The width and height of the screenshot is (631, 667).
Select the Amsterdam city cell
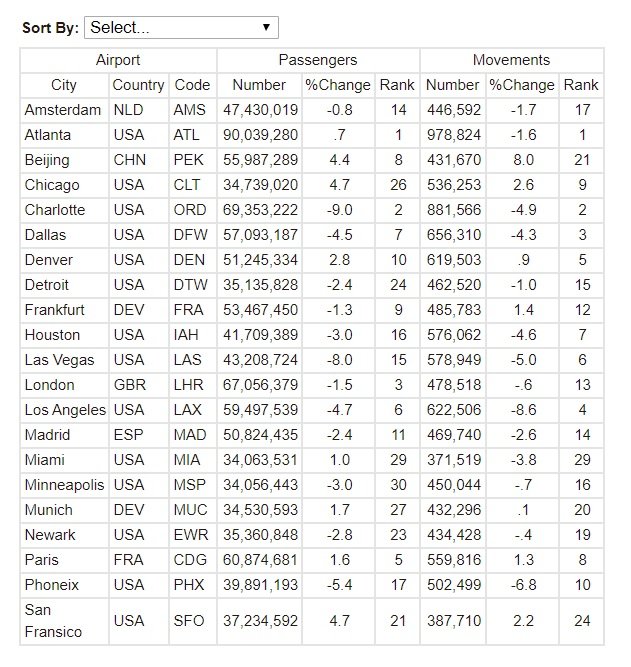[x=63, y=110]
